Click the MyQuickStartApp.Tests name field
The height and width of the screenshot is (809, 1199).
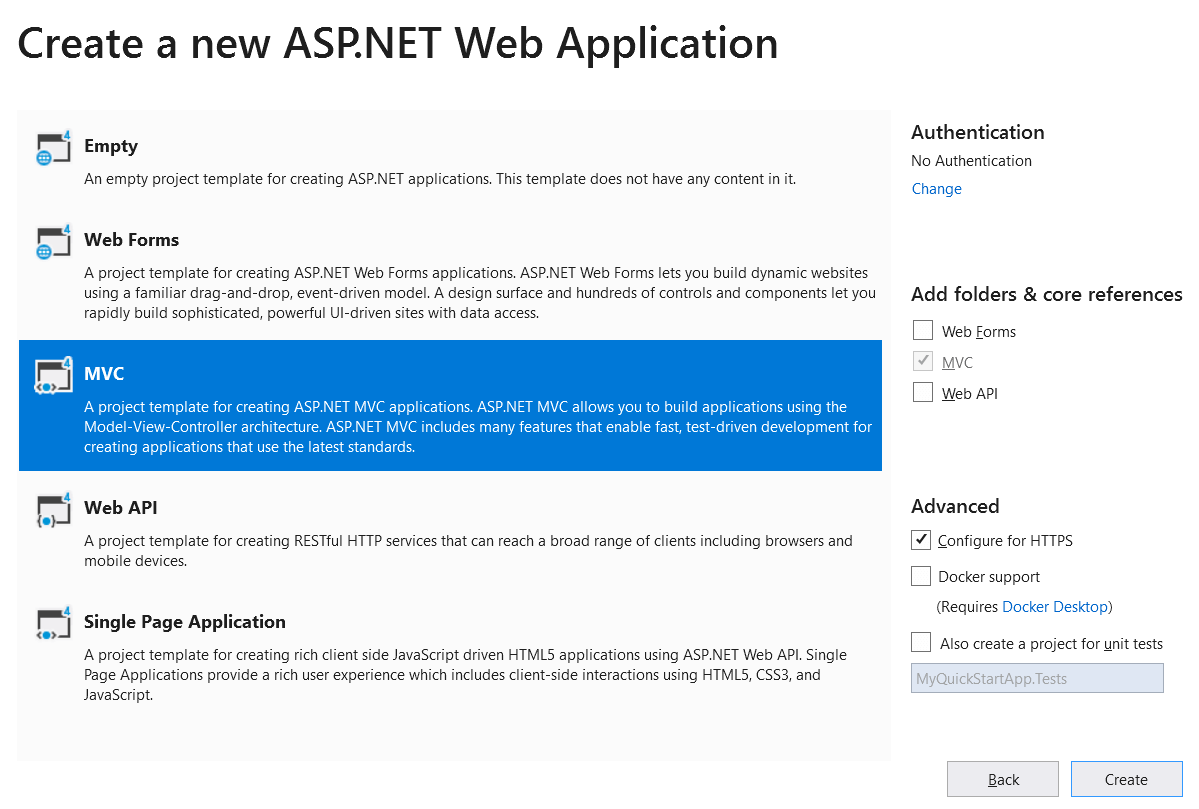click(x=1037, y=678)
